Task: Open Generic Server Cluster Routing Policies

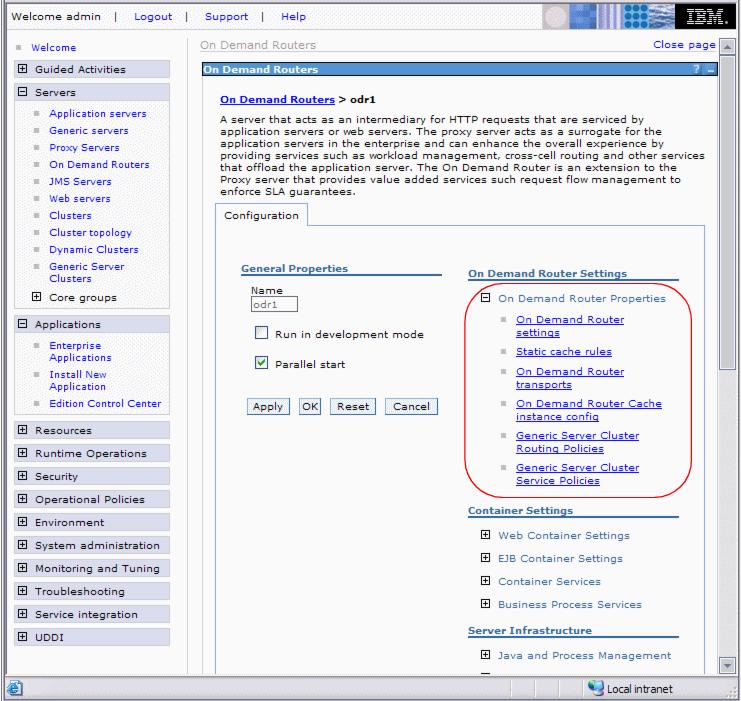Action: (577, 442)
